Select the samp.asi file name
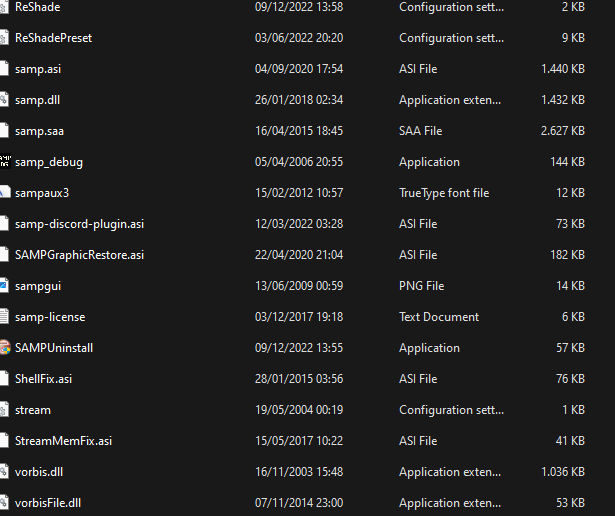The image size is (615, 516). click(x=38, y=69)
